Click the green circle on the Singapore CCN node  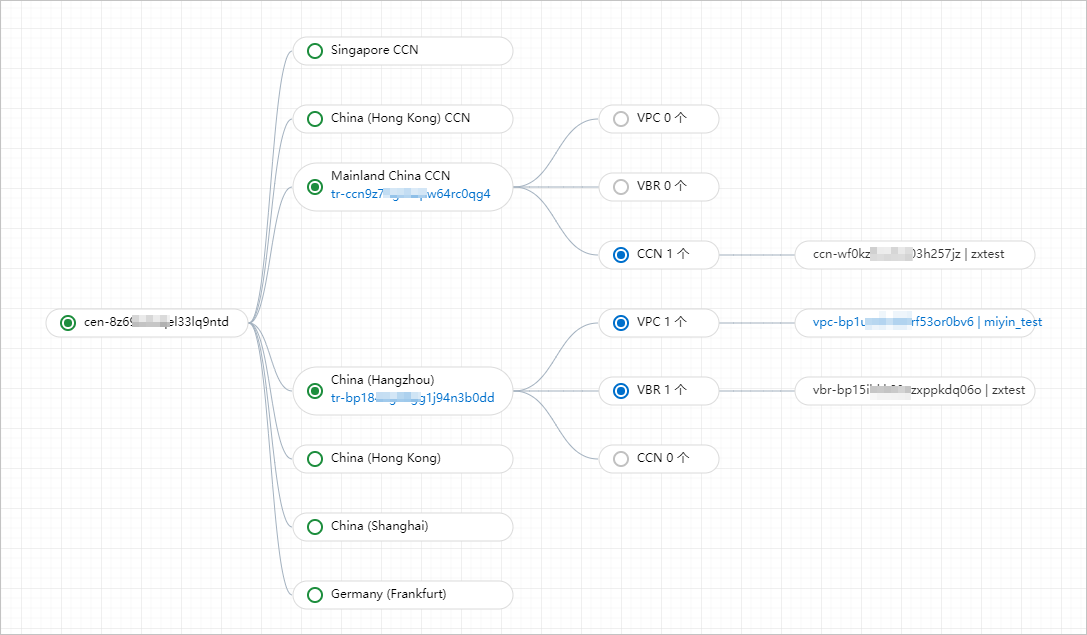coord(315,51)
